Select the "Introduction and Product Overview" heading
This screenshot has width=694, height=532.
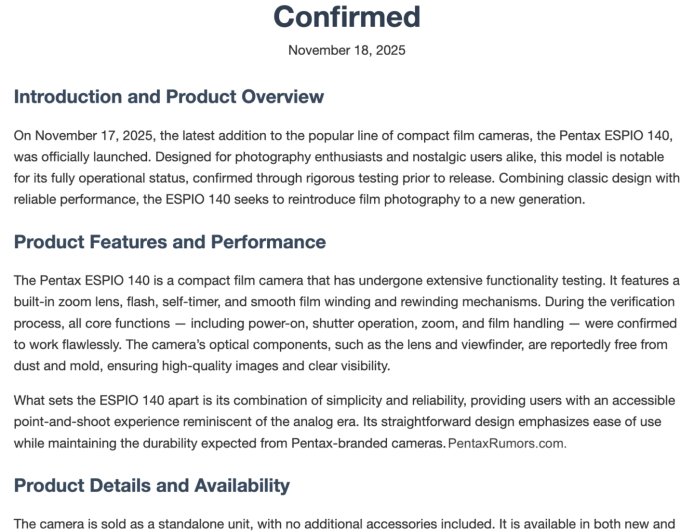[x=168, y=97]
